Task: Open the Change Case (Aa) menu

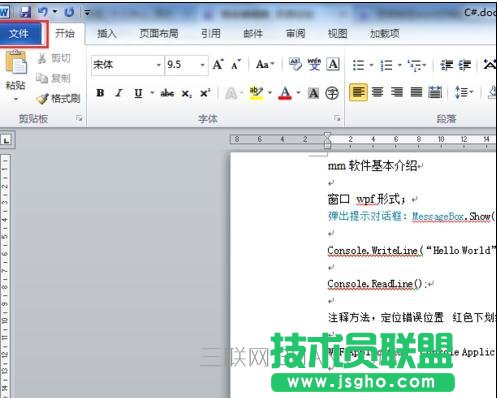Action: (265, 64)
